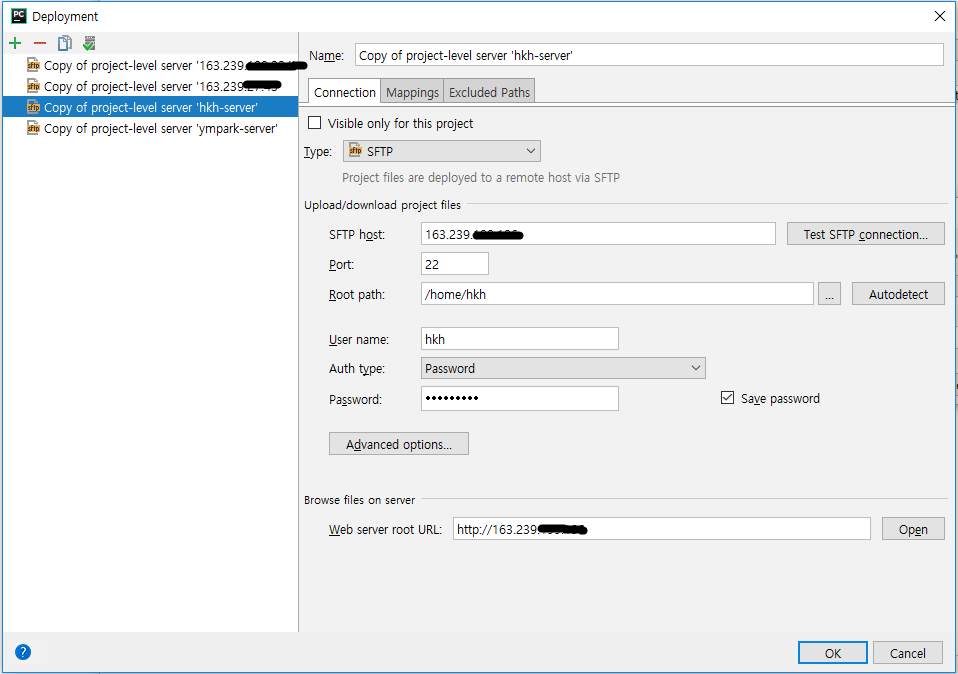Remove the selected server with minus icon
Viewport: 958px width, 674px height.
point(40,43)
